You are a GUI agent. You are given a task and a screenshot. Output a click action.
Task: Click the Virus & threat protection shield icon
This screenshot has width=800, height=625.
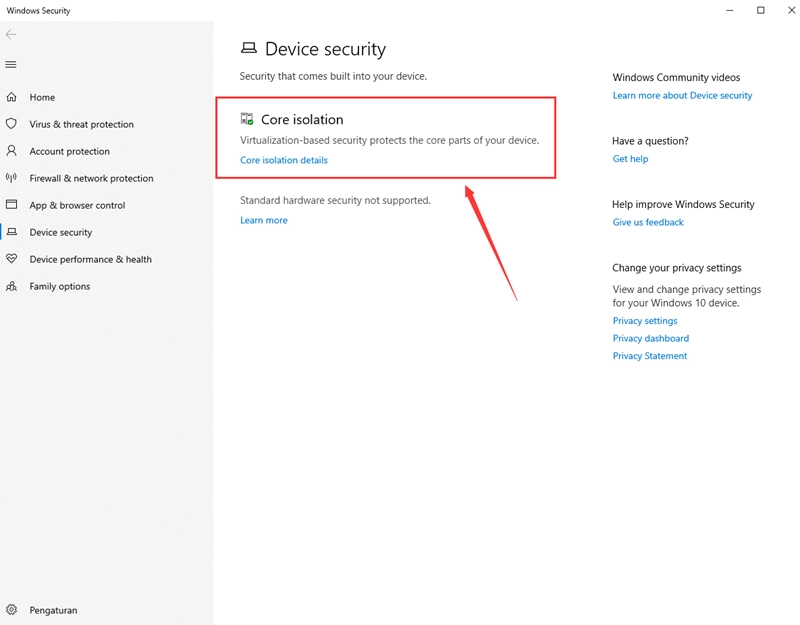(x=11, y=124)
